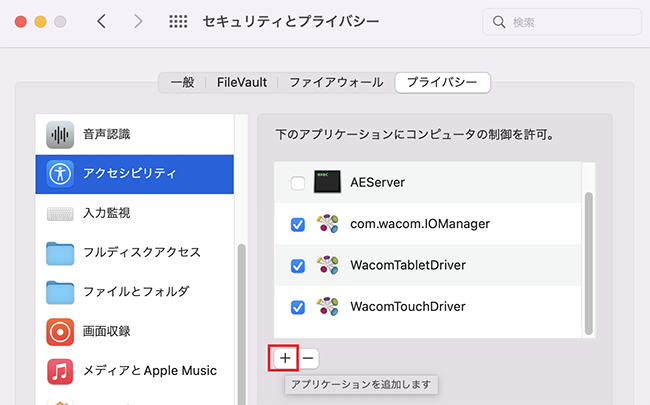The width and height of the screenshot is (650, 405).
Task: Select アクセシビリティ in the sidebar
Action: tap(135, 174)
